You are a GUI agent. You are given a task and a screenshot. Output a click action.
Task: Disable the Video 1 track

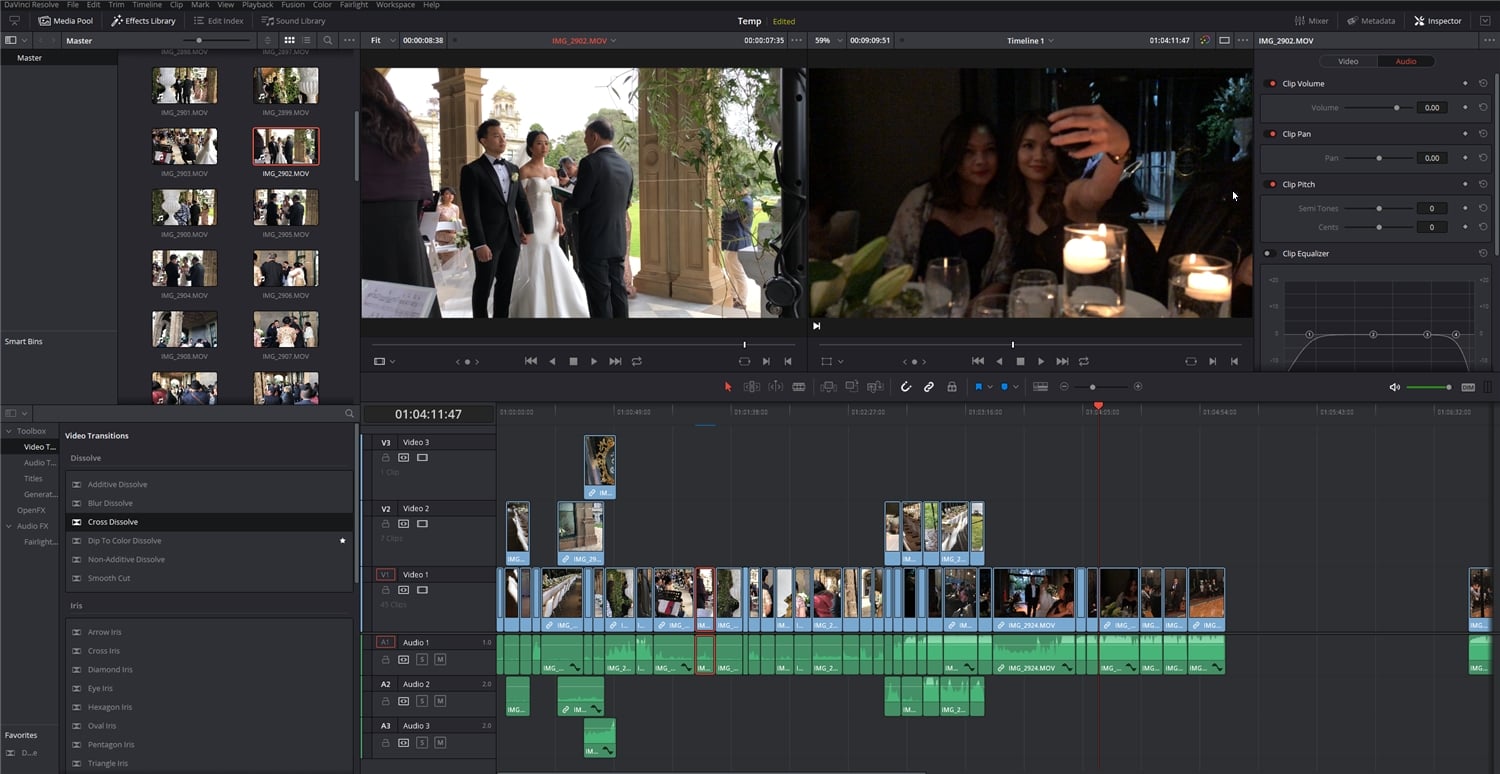click(x=422, y=591)
